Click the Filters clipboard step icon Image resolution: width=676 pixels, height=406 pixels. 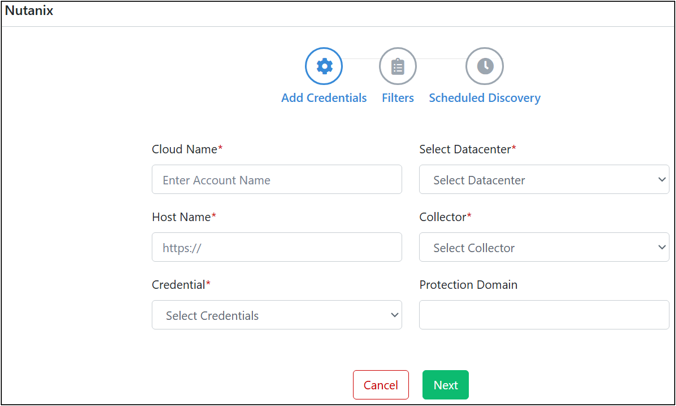(x=397, y=66)
